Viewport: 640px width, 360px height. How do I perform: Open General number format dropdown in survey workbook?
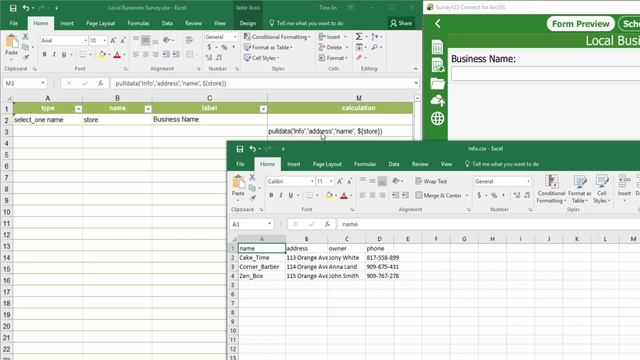[x=235, y=37]
